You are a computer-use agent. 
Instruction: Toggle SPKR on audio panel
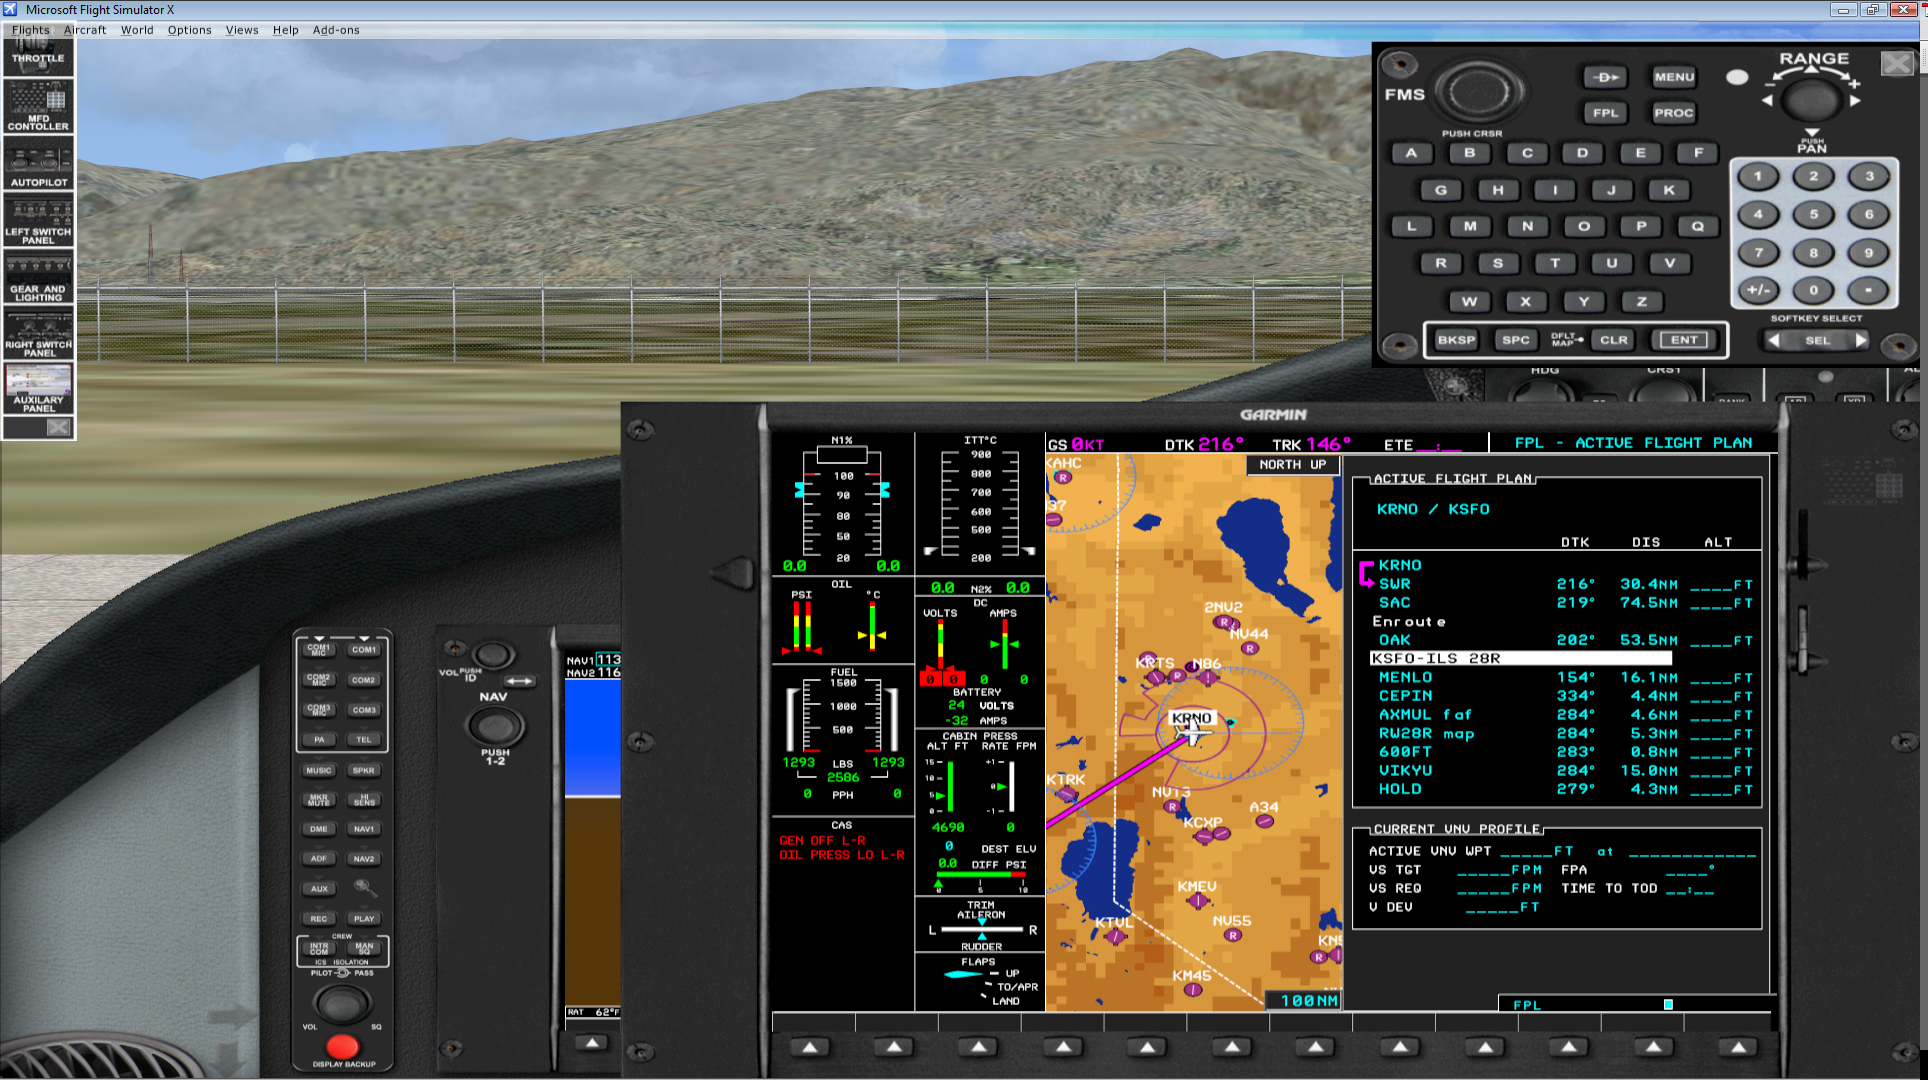363,771
